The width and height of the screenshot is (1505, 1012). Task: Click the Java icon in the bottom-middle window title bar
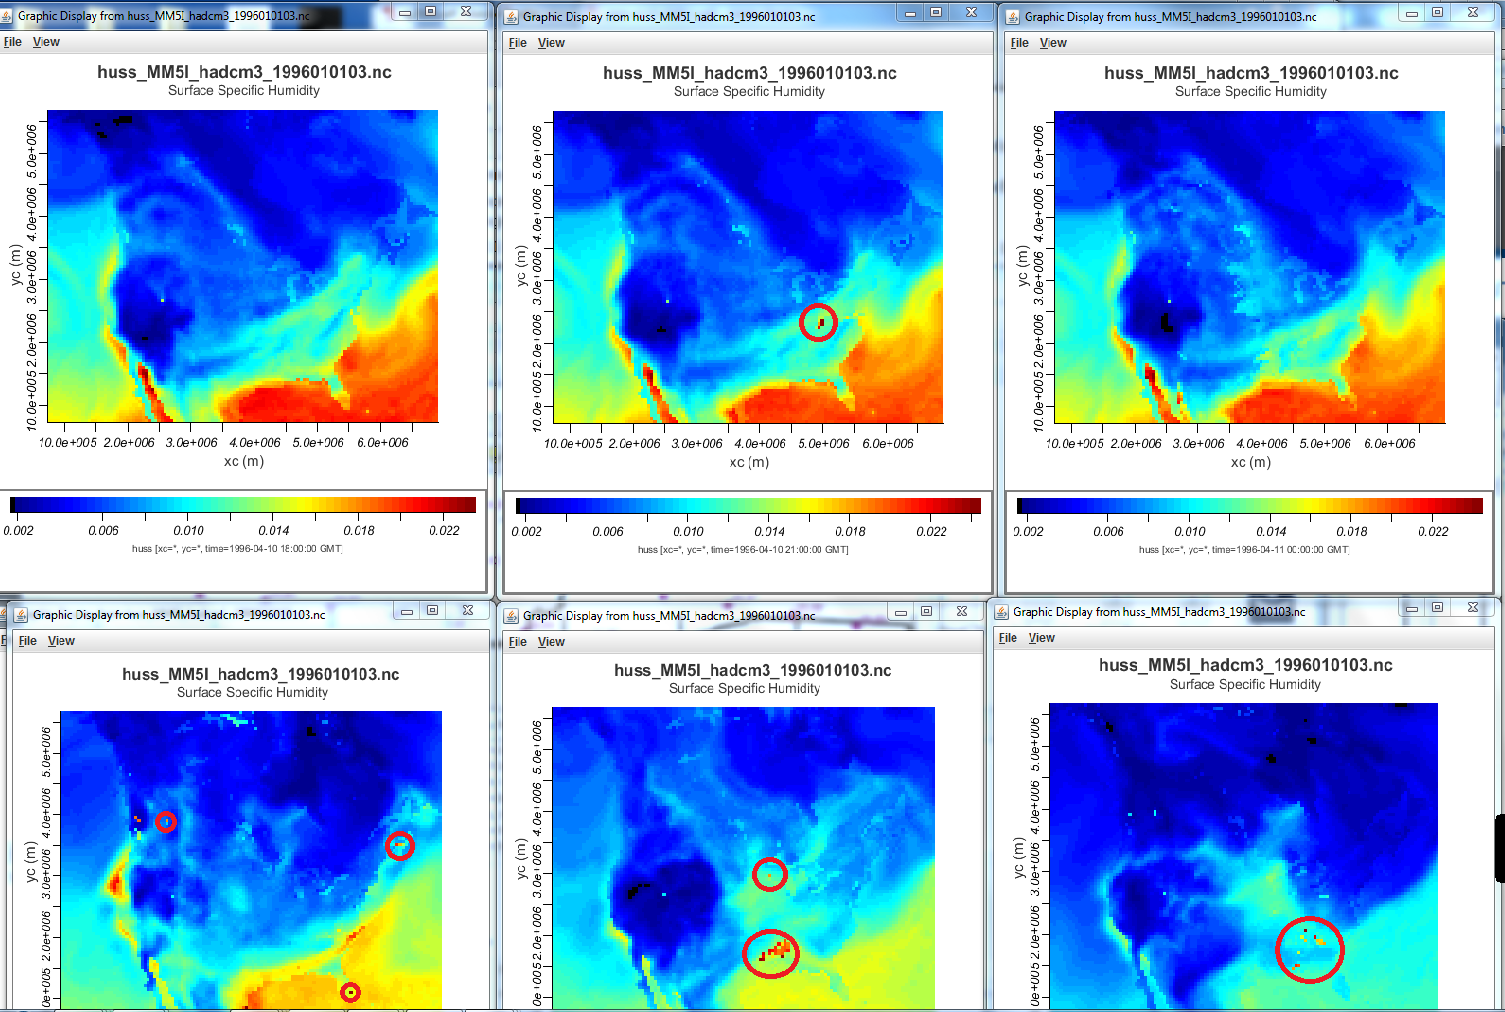[511, 616]
